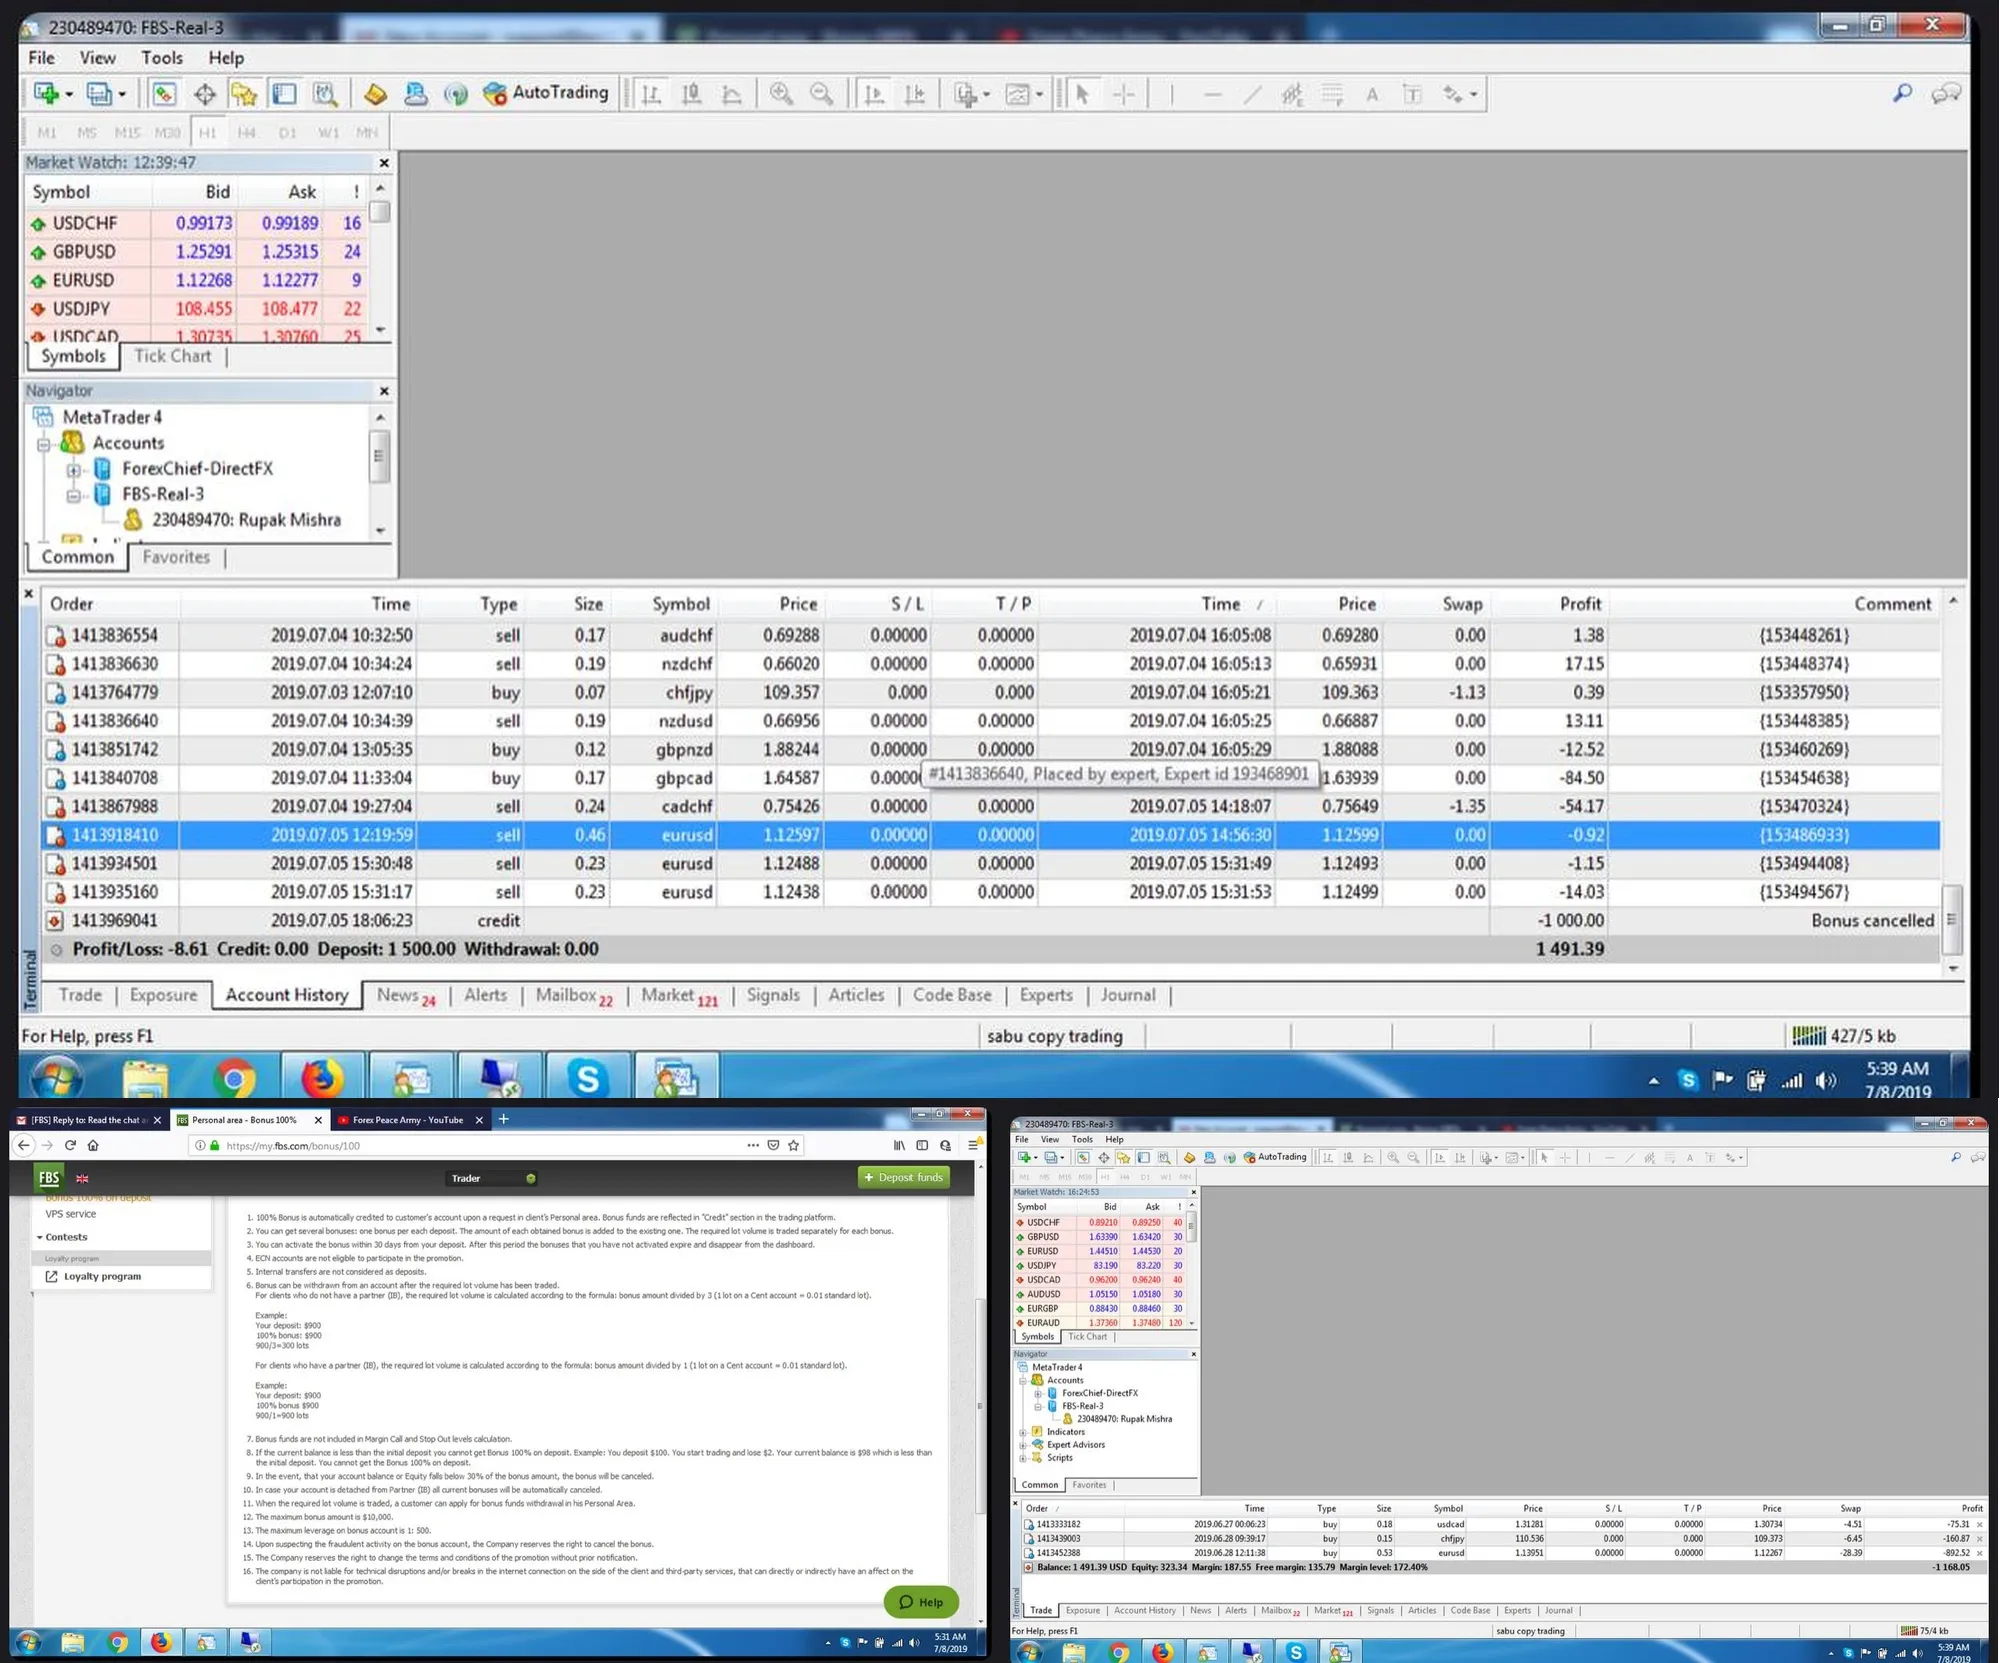
Task: Select the Crosshair tool in large MetaTrader toolbar
Action: [x=1123, y=94]
